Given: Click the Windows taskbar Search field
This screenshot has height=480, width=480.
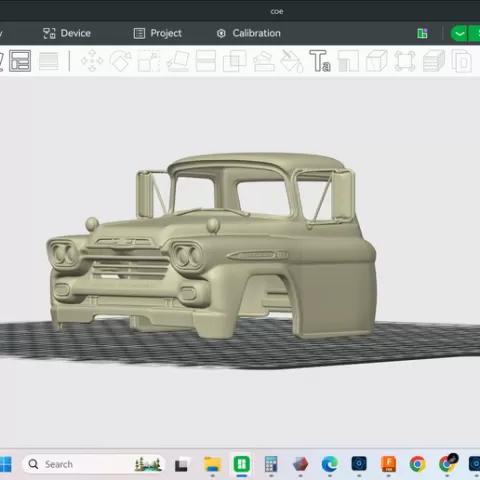Looking at the screenshot, I should click(x=93, y=464).
